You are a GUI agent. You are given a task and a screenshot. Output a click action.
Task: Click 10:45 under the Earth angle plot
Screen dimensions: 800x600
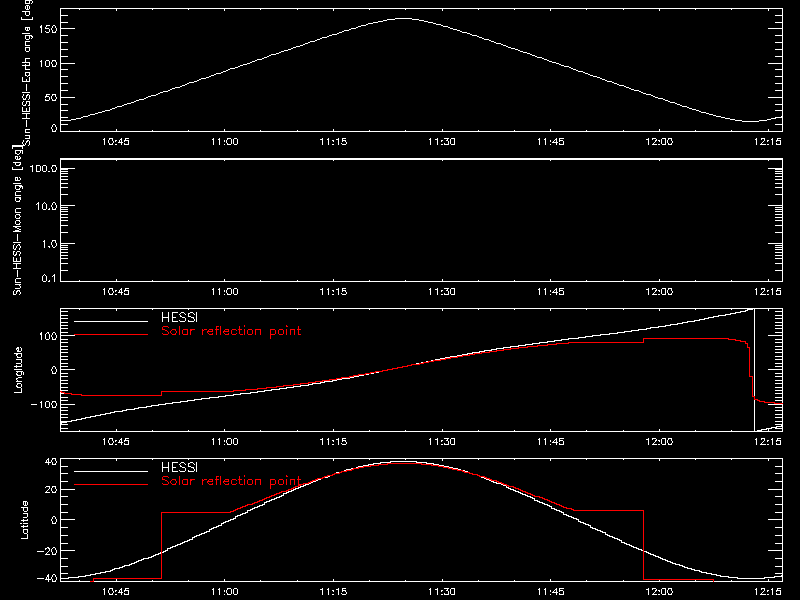(116, 142)
